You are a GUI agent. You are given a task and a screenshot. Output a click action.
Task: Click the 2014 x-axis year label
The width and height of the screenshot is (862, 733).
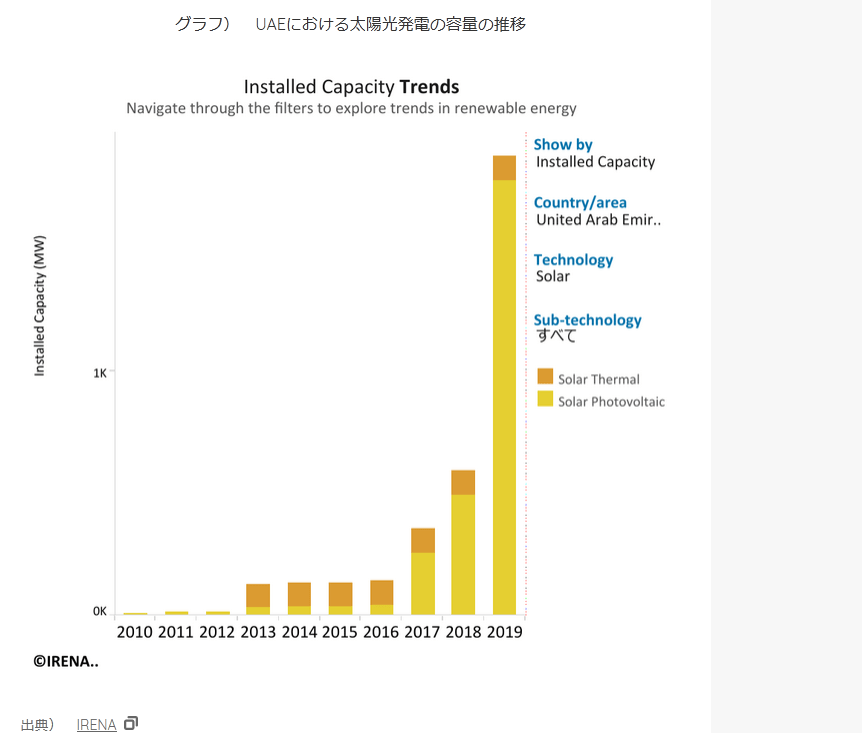pos(299,632)
